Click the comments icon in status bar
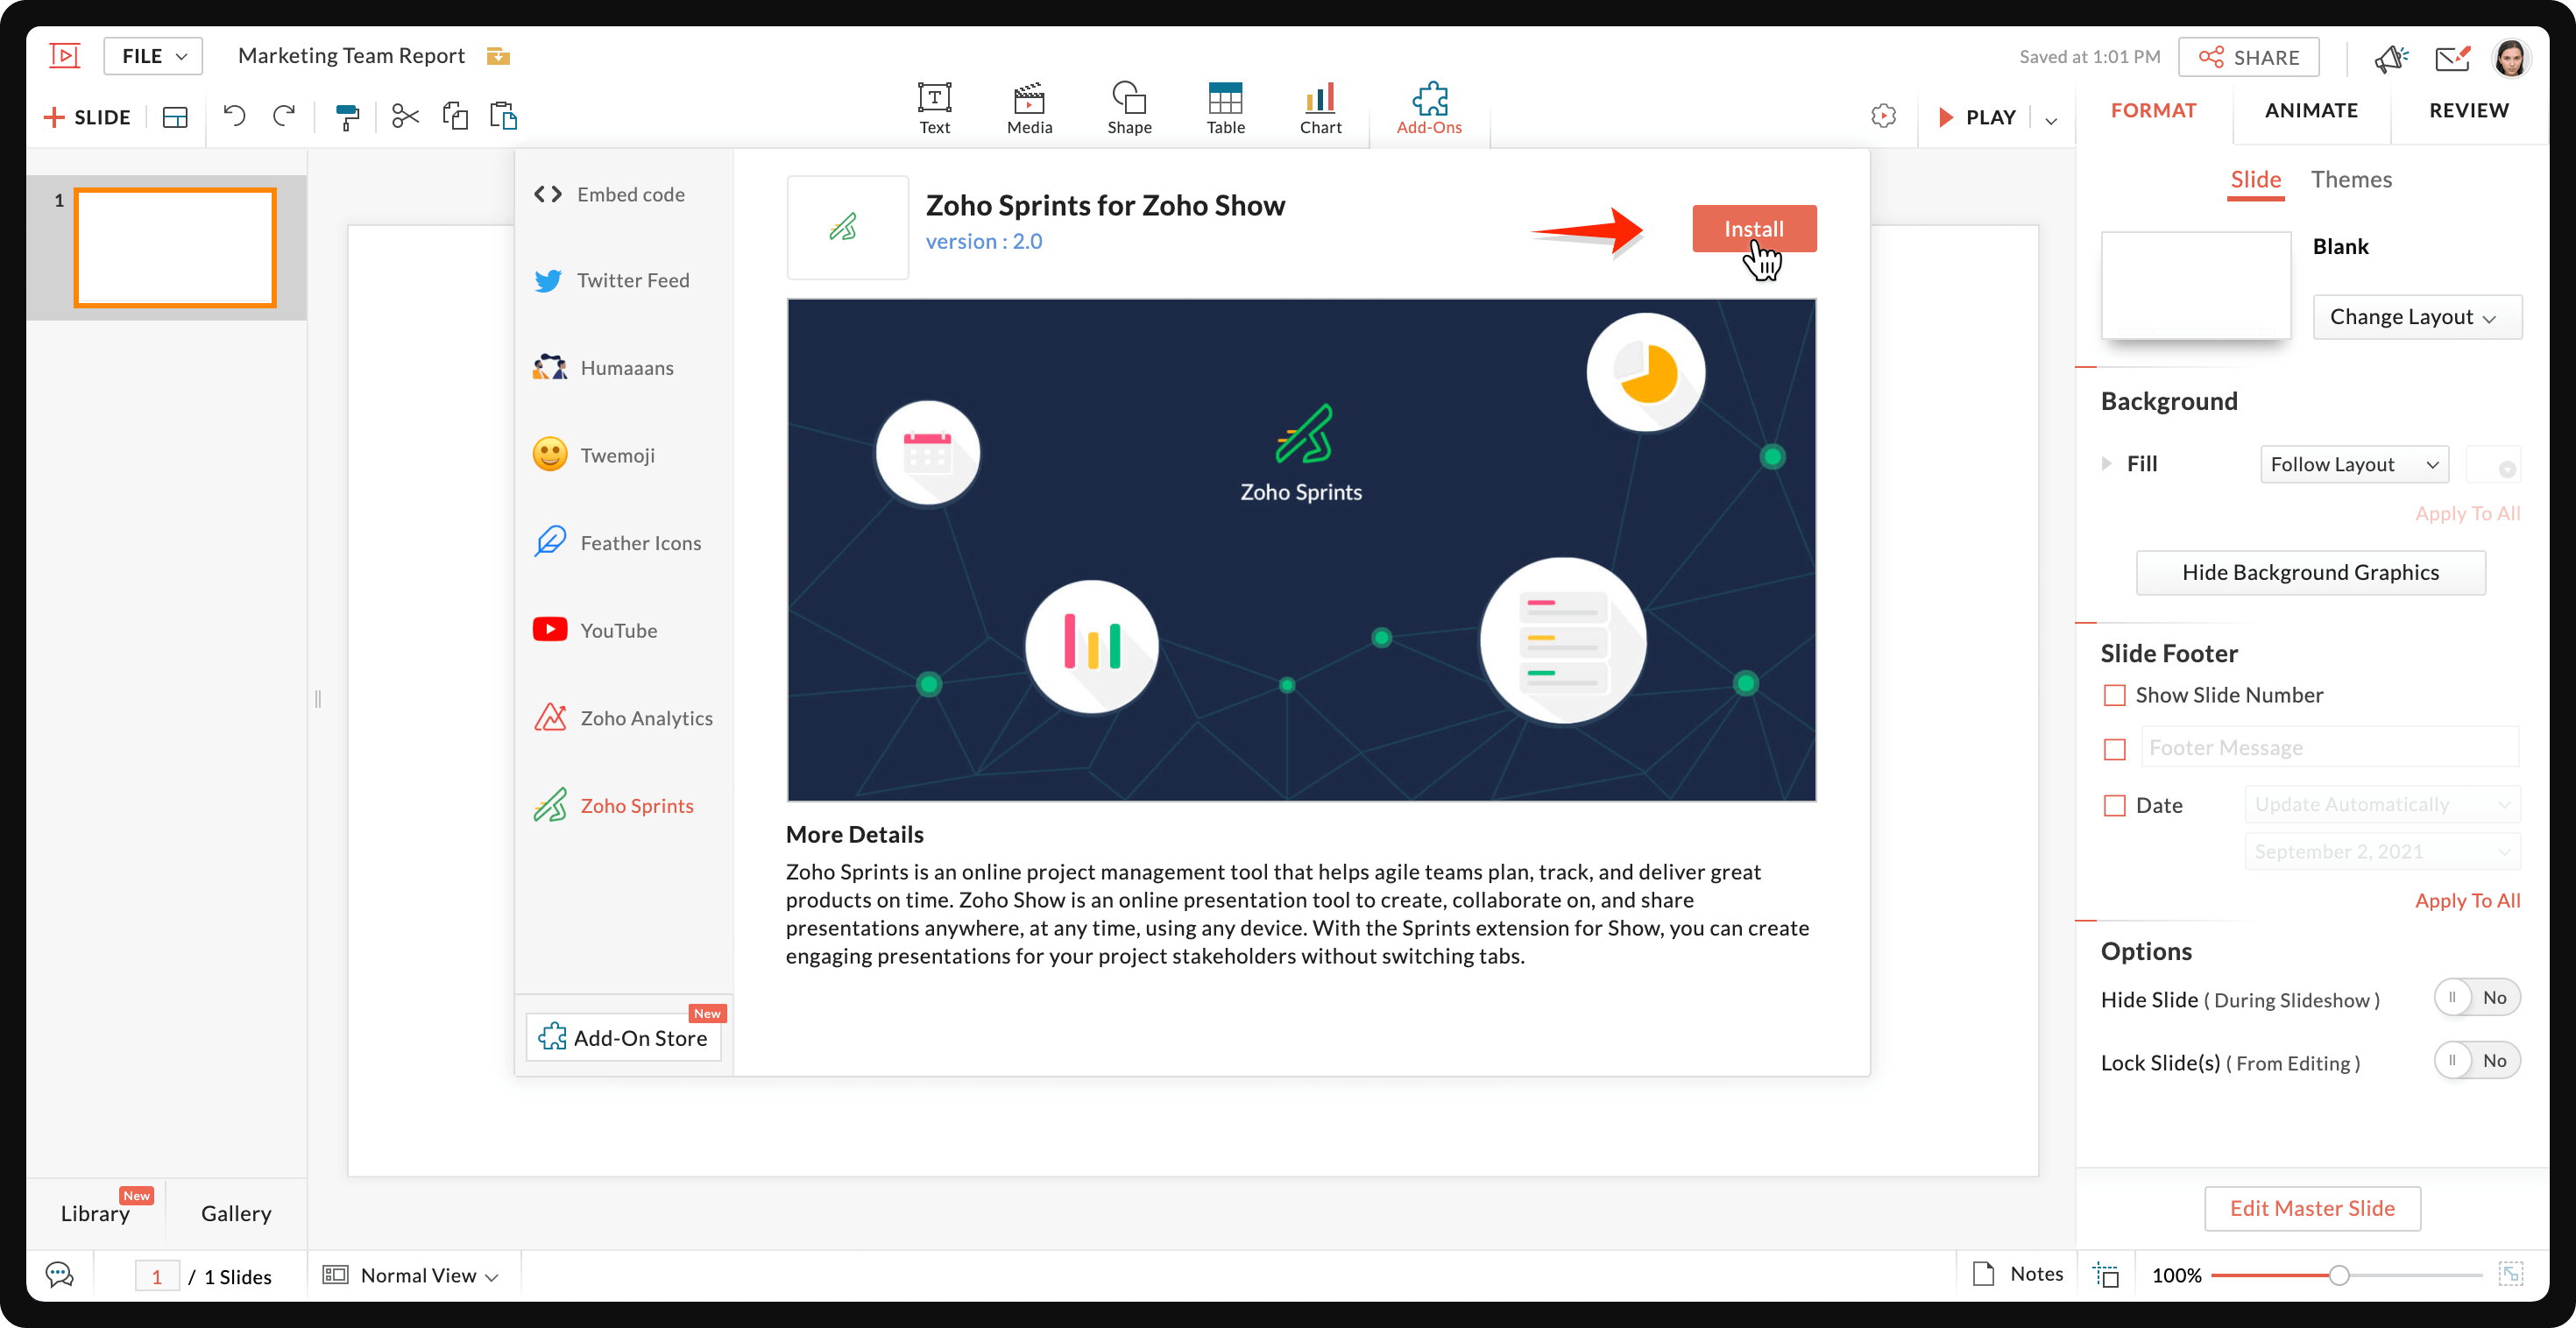 60,1275
